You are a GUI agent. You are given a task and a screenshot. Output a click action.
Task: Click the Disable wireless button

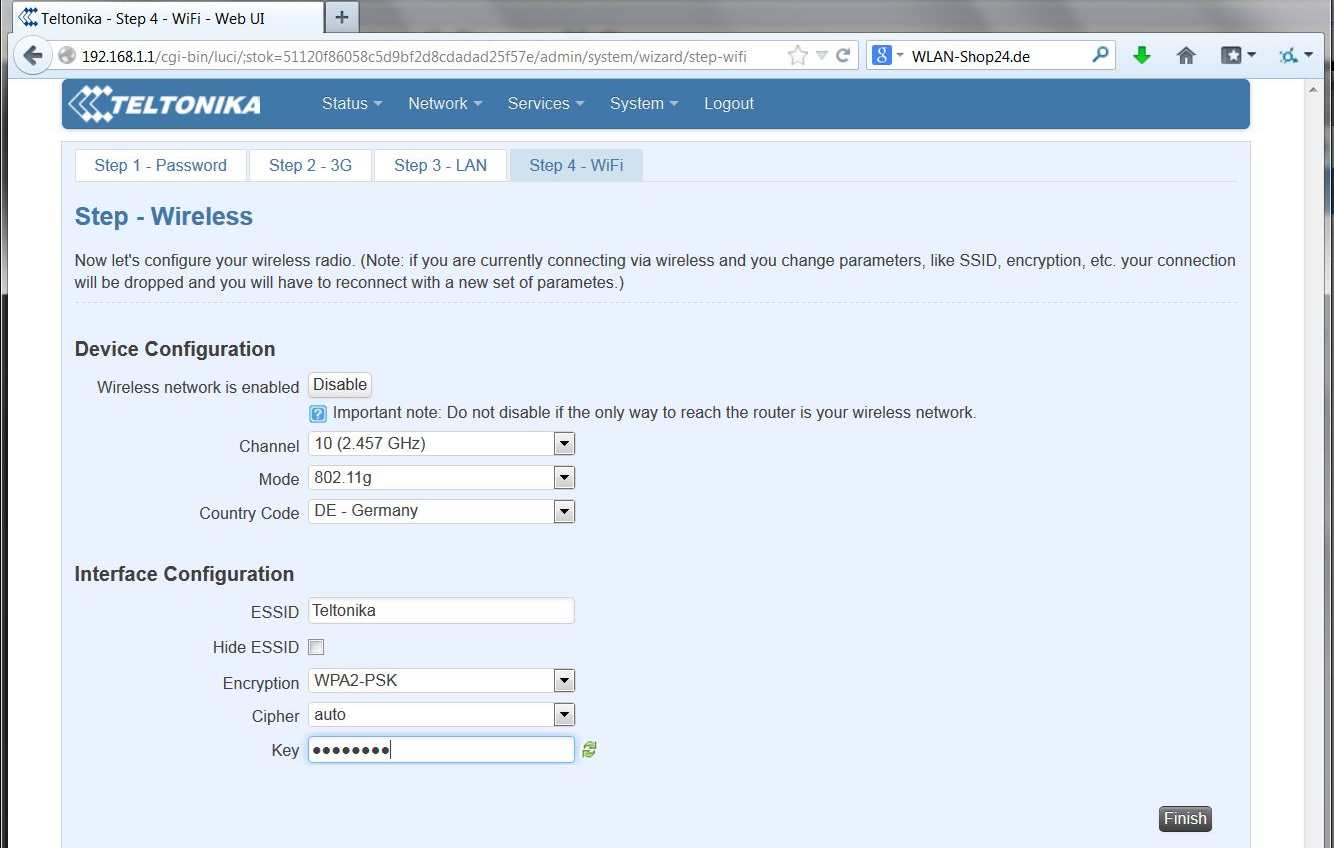(x=340, y=385)
